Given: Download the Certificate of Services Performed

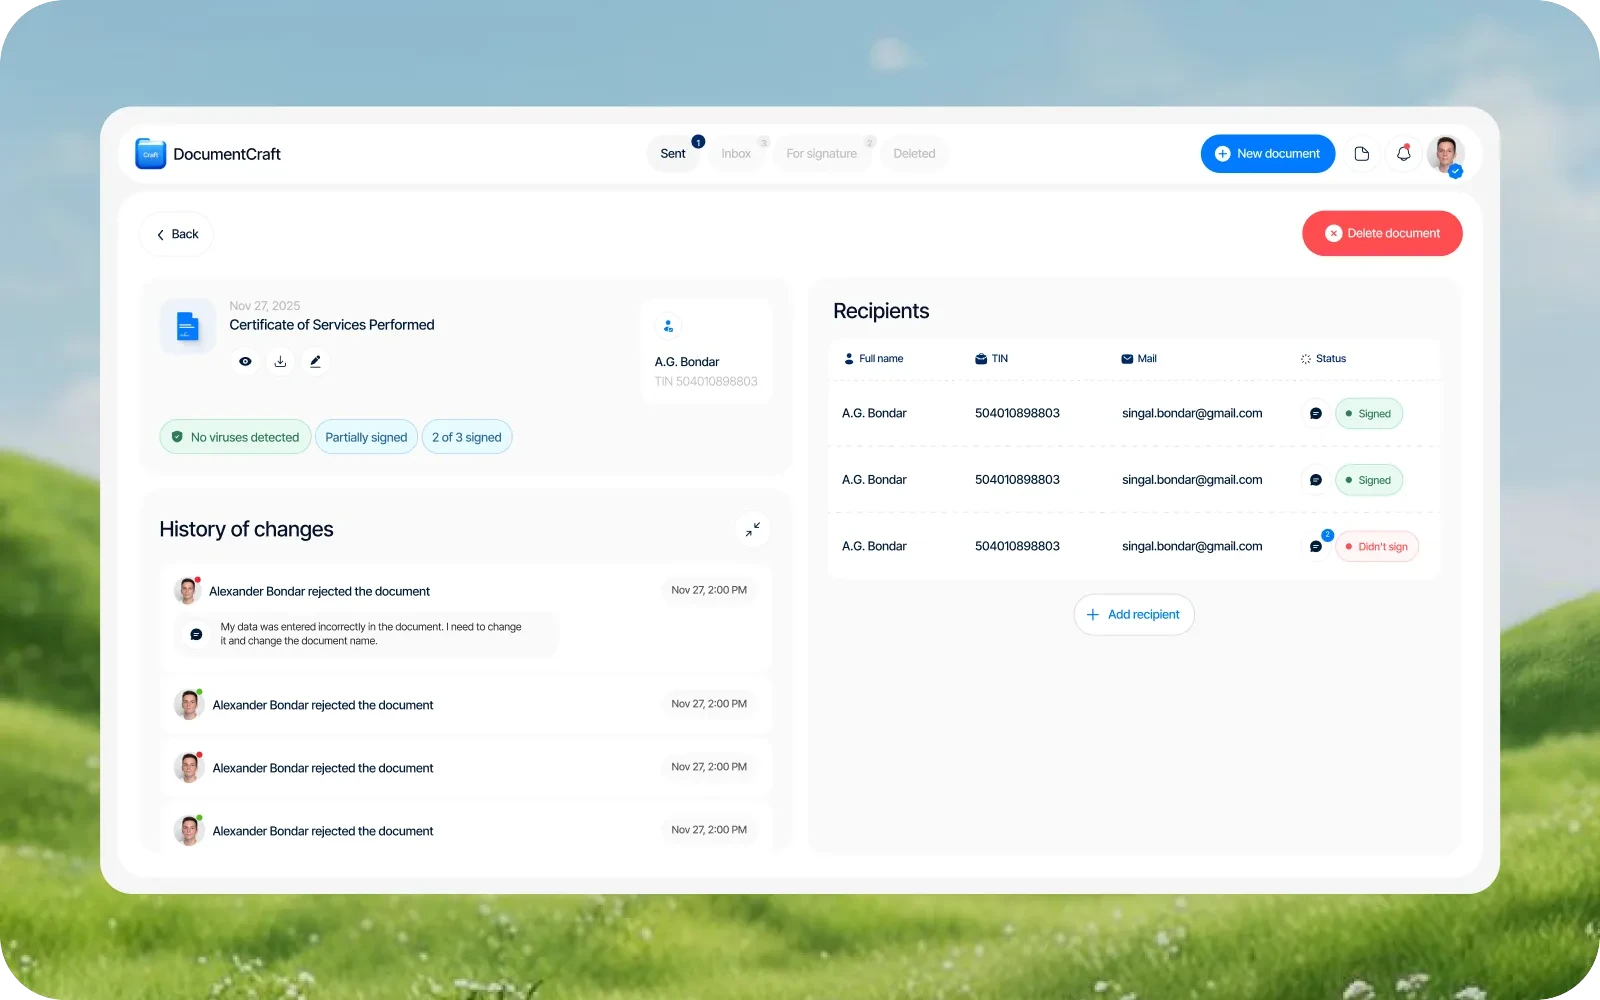Looking at the screenshot, I should click(280, 361).
